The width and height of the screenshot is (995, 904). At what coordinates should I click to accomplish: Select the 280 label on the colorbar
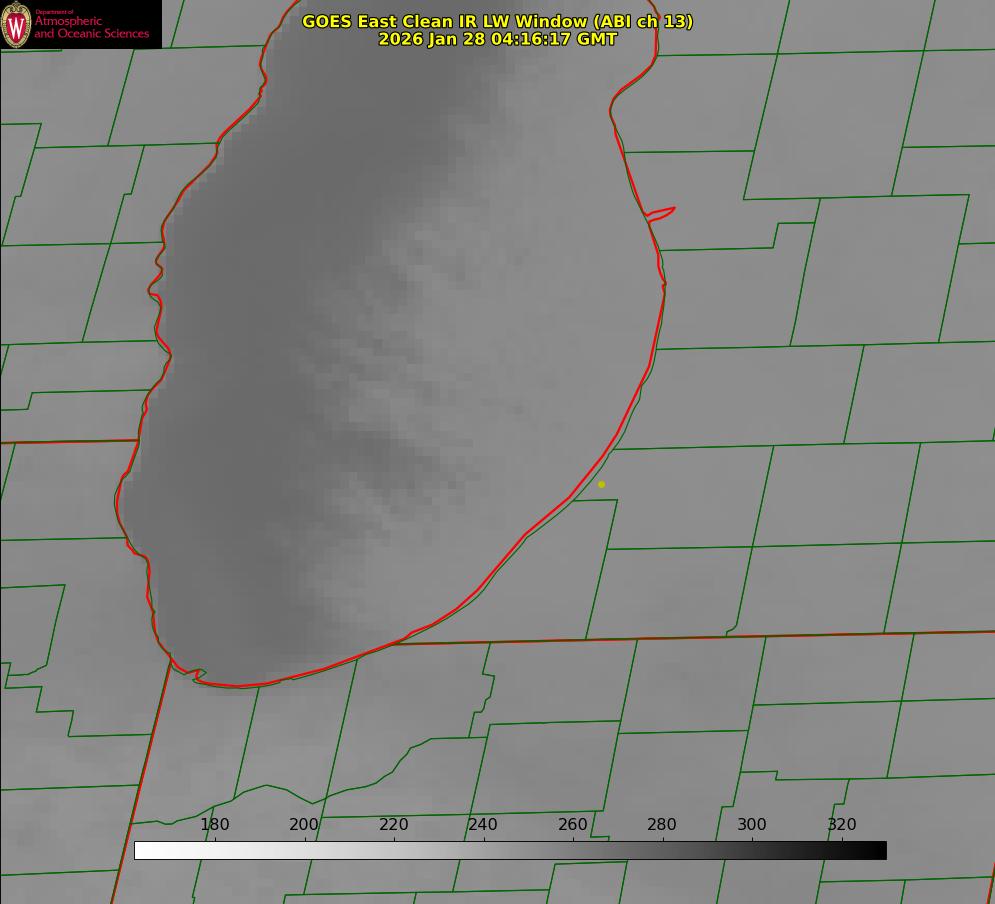pyautogui.click(x=662, y=825)
